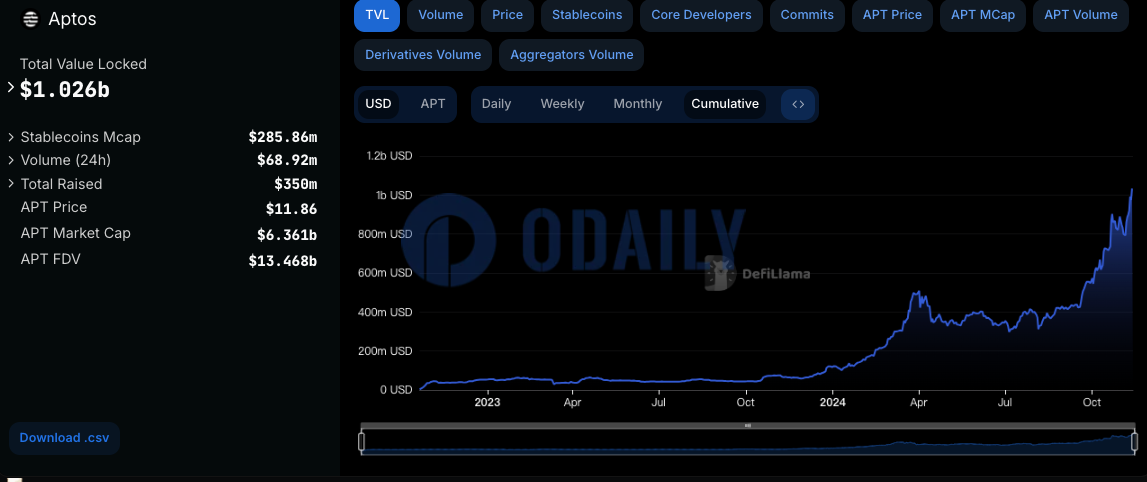Switch denomination to USD
The height and width of the screenshot is (482, 1147).
(378, 104)
